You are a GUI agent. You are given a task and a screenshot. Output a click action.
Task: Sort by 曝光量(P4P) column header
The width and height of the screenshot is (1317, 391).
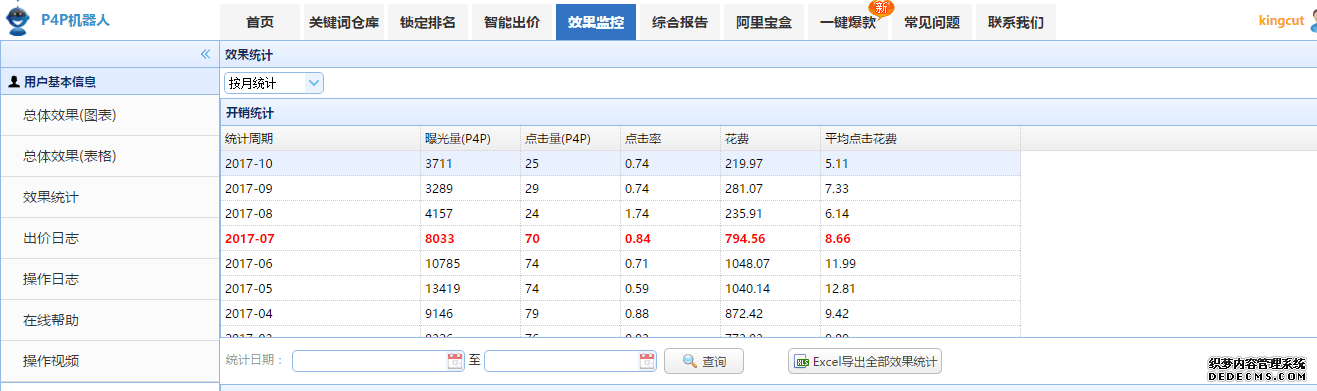pos(470,138)
